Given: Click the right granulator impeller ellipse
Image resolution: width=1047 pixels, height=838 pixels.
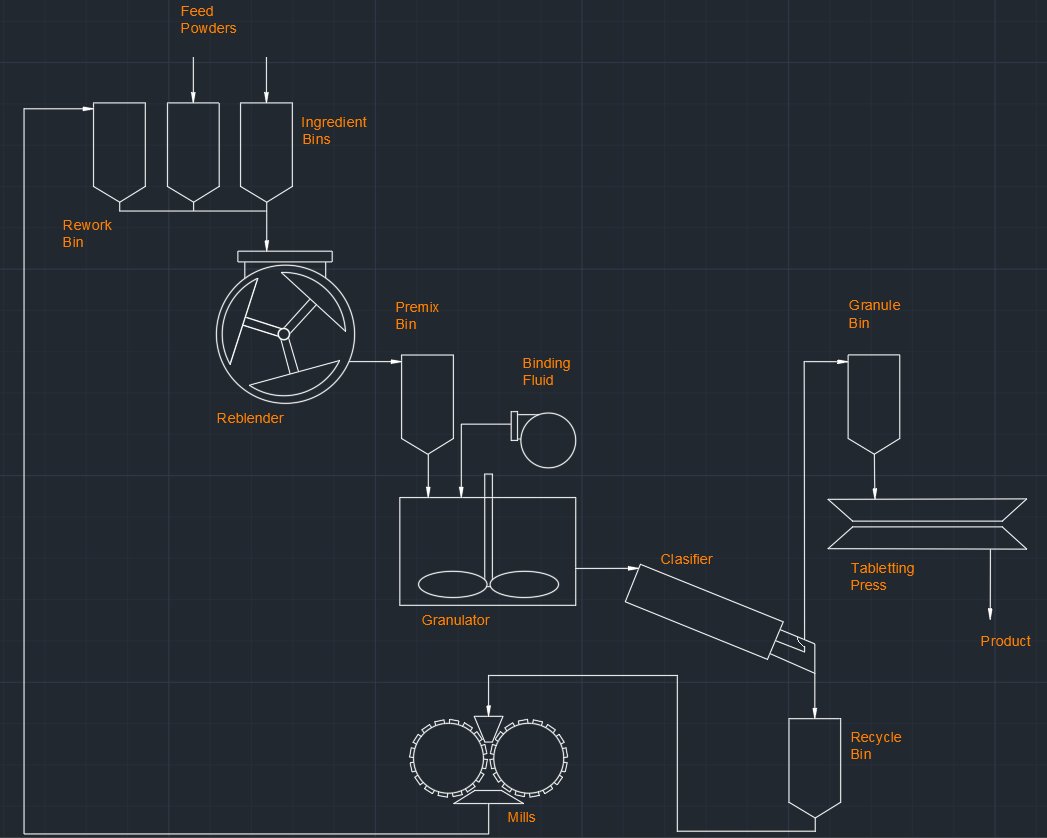Looking at the screenshot, I should click(x=524, y=584).
